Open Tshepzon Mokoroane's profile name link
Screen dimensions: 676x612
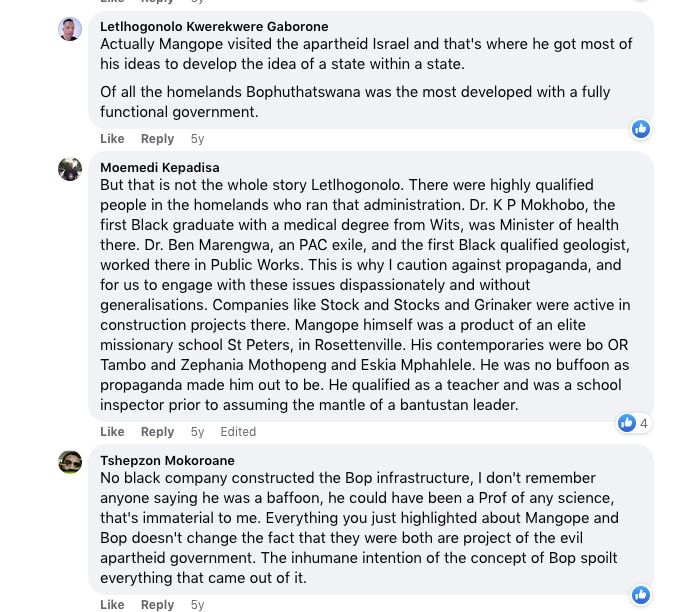tap(167, 461)
